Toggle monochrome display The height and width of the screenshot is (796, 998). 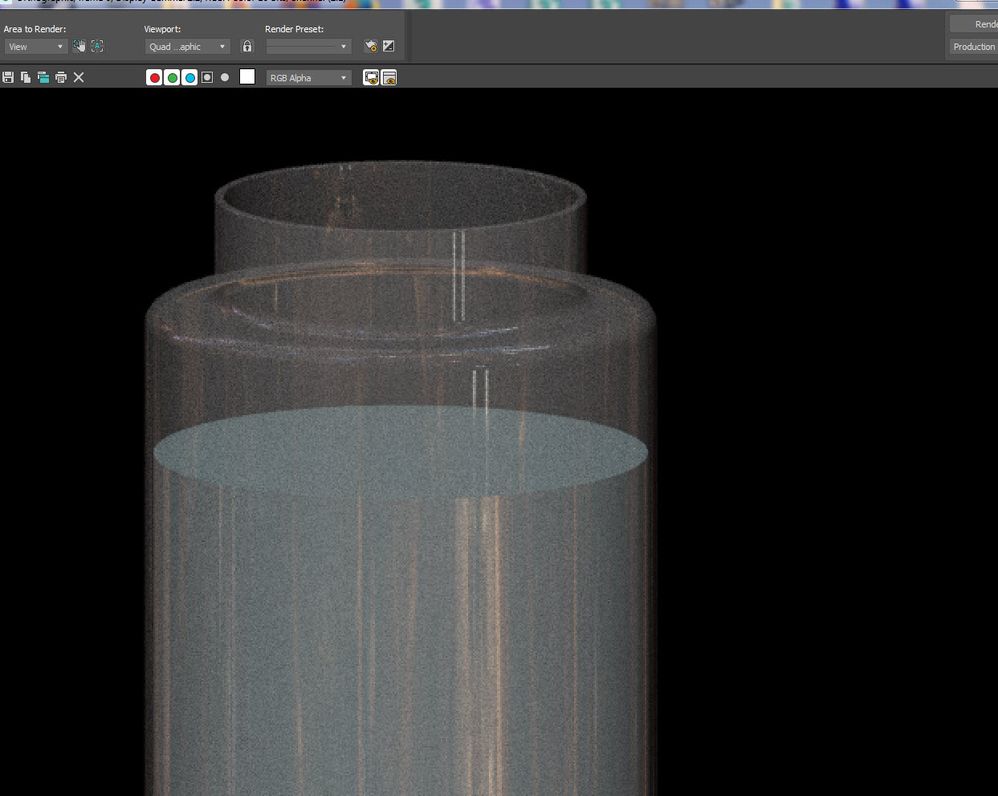pos(225,78)
